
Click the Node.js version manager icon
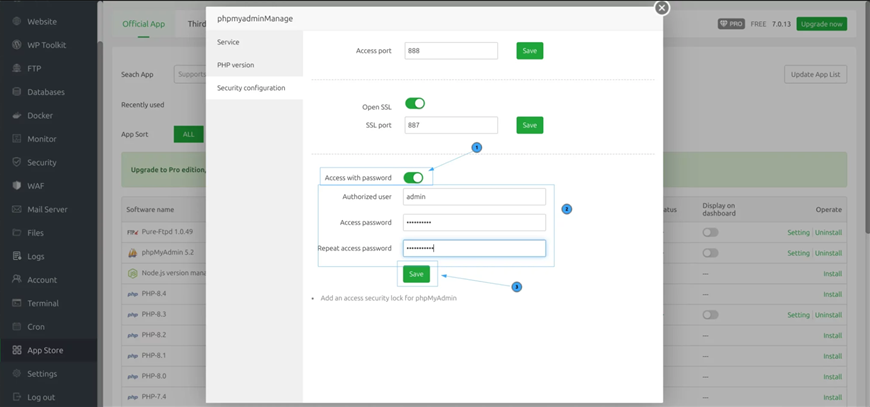[132, 273]
